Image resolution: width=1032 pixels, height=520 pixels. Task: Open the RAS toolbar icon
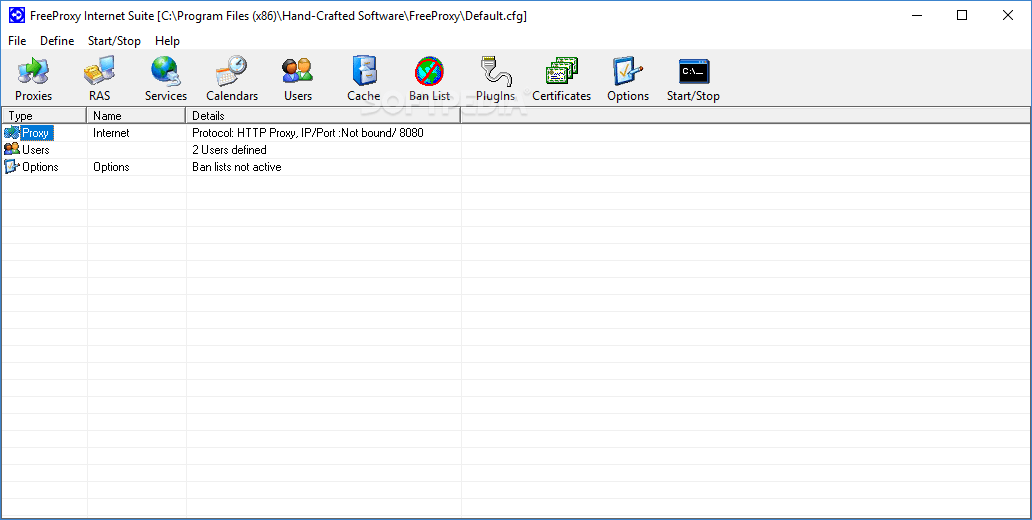(99, 71)
